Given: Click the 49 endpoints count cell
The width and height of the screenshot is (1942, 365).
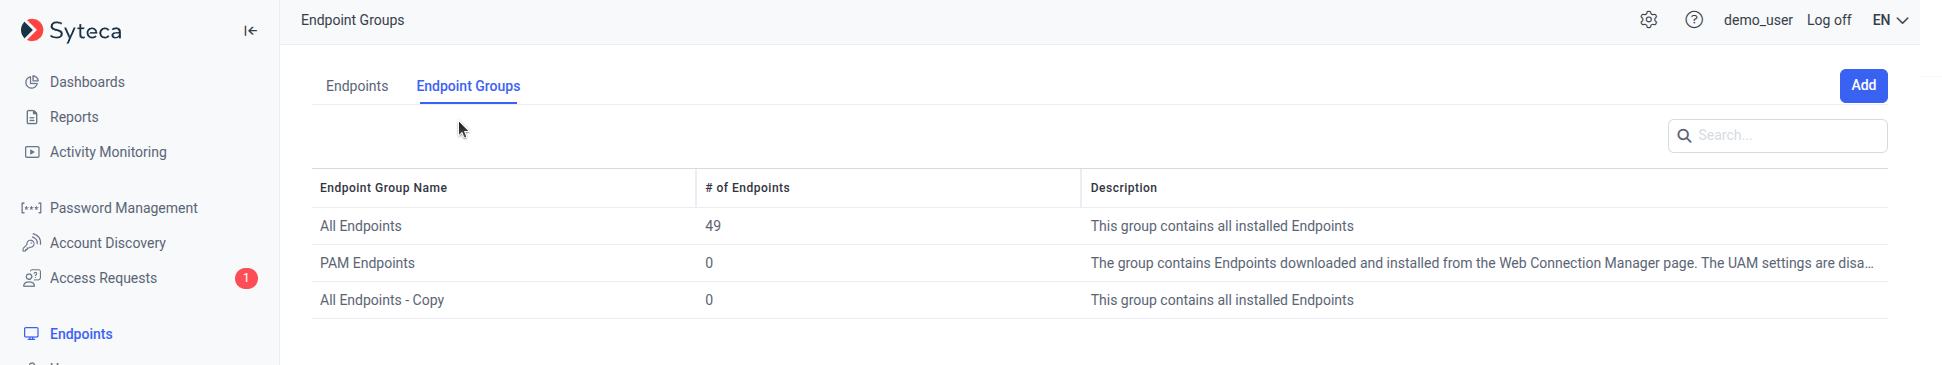Looking at the screenshot, I should point(713,226).
